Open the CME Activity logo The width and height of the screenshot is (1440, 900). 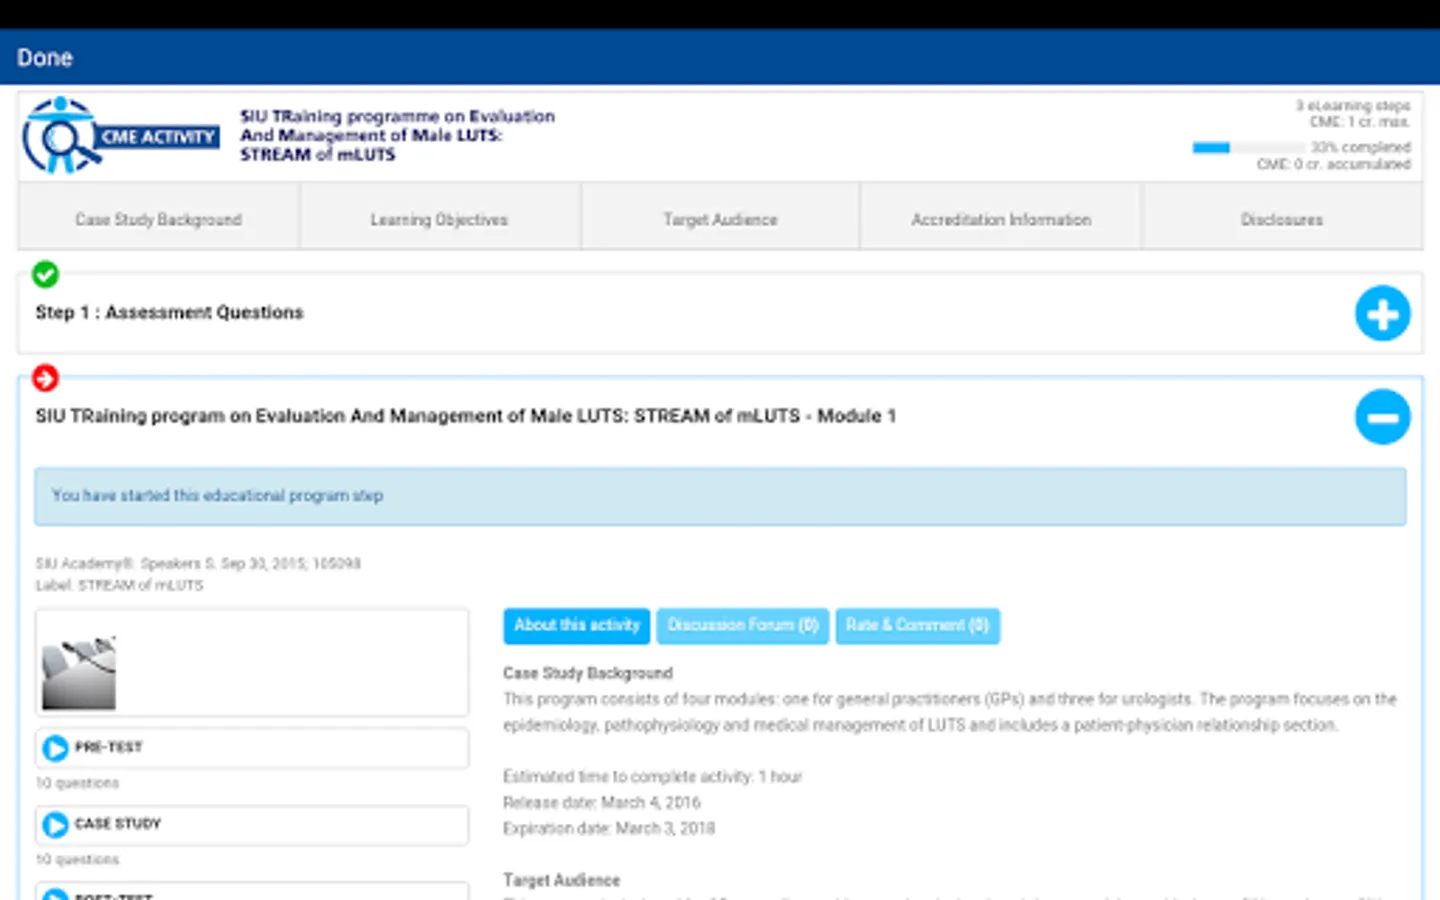click(x=121, y=136)
